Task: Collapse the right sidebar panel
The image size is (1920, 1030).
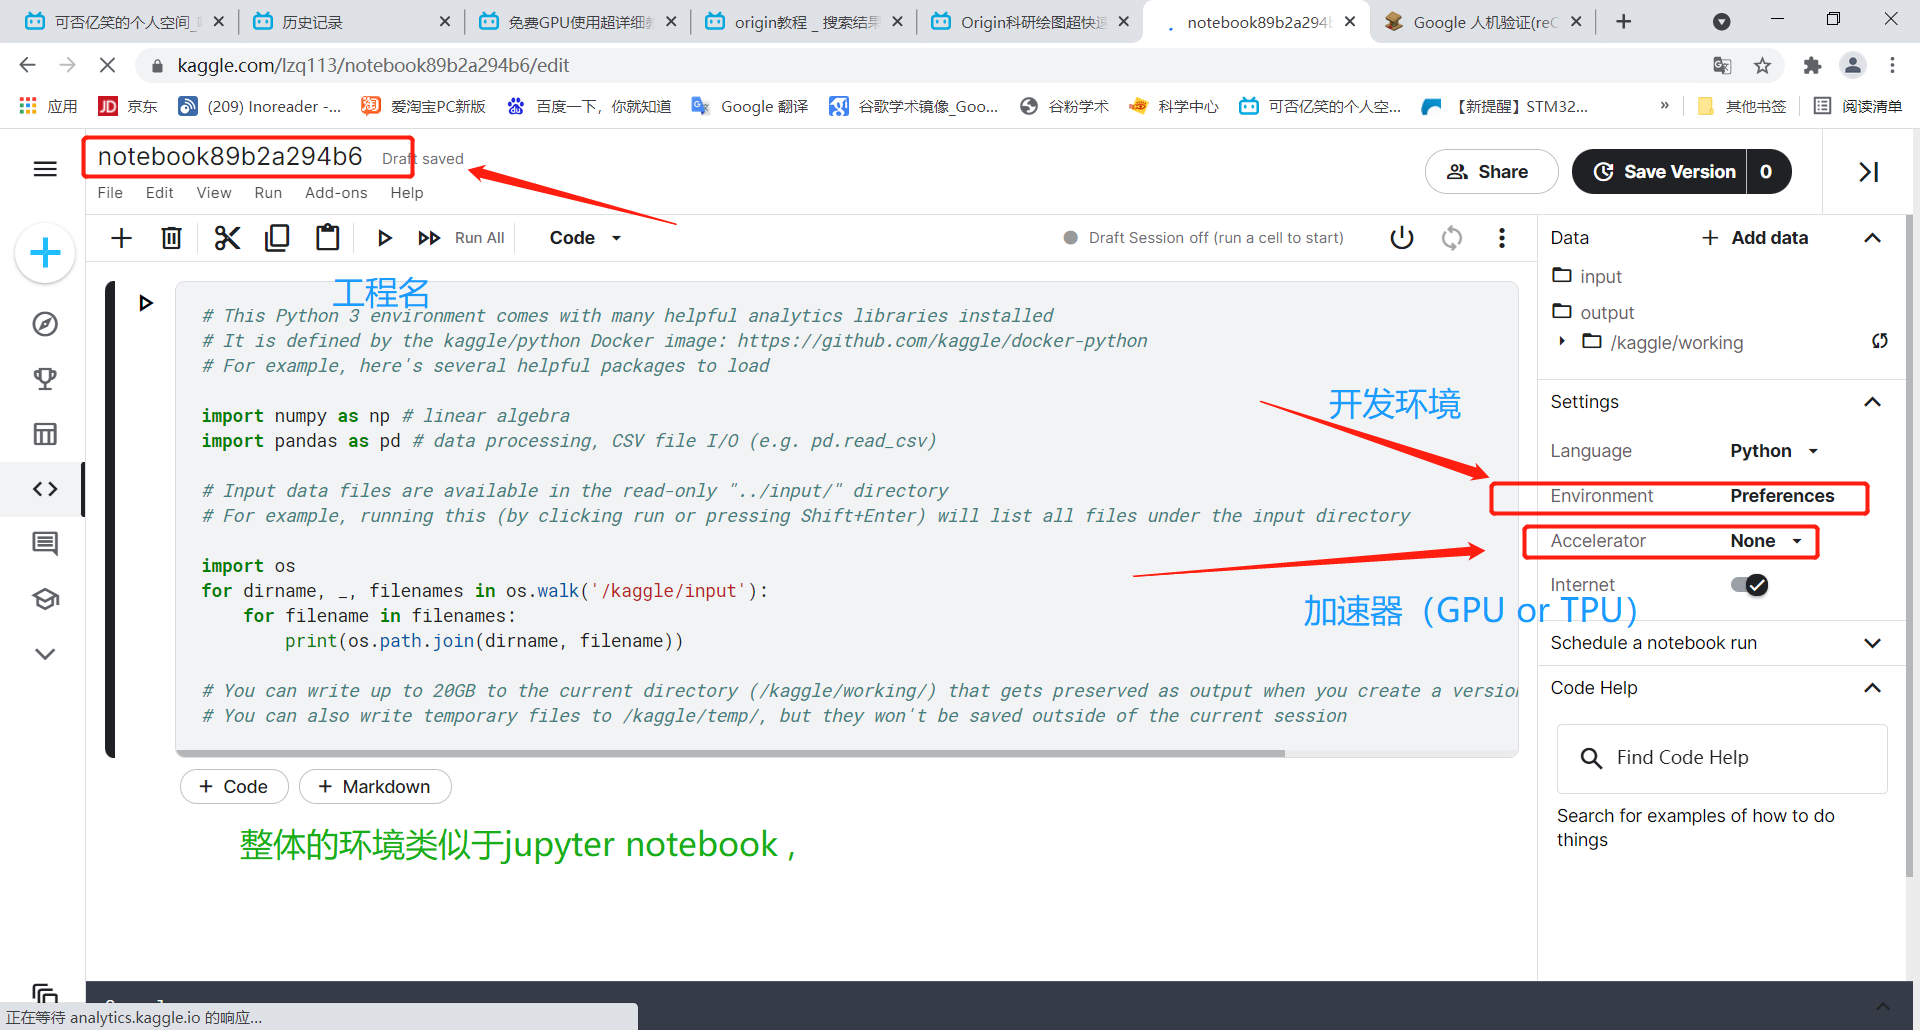Action: pos(1869,172)
